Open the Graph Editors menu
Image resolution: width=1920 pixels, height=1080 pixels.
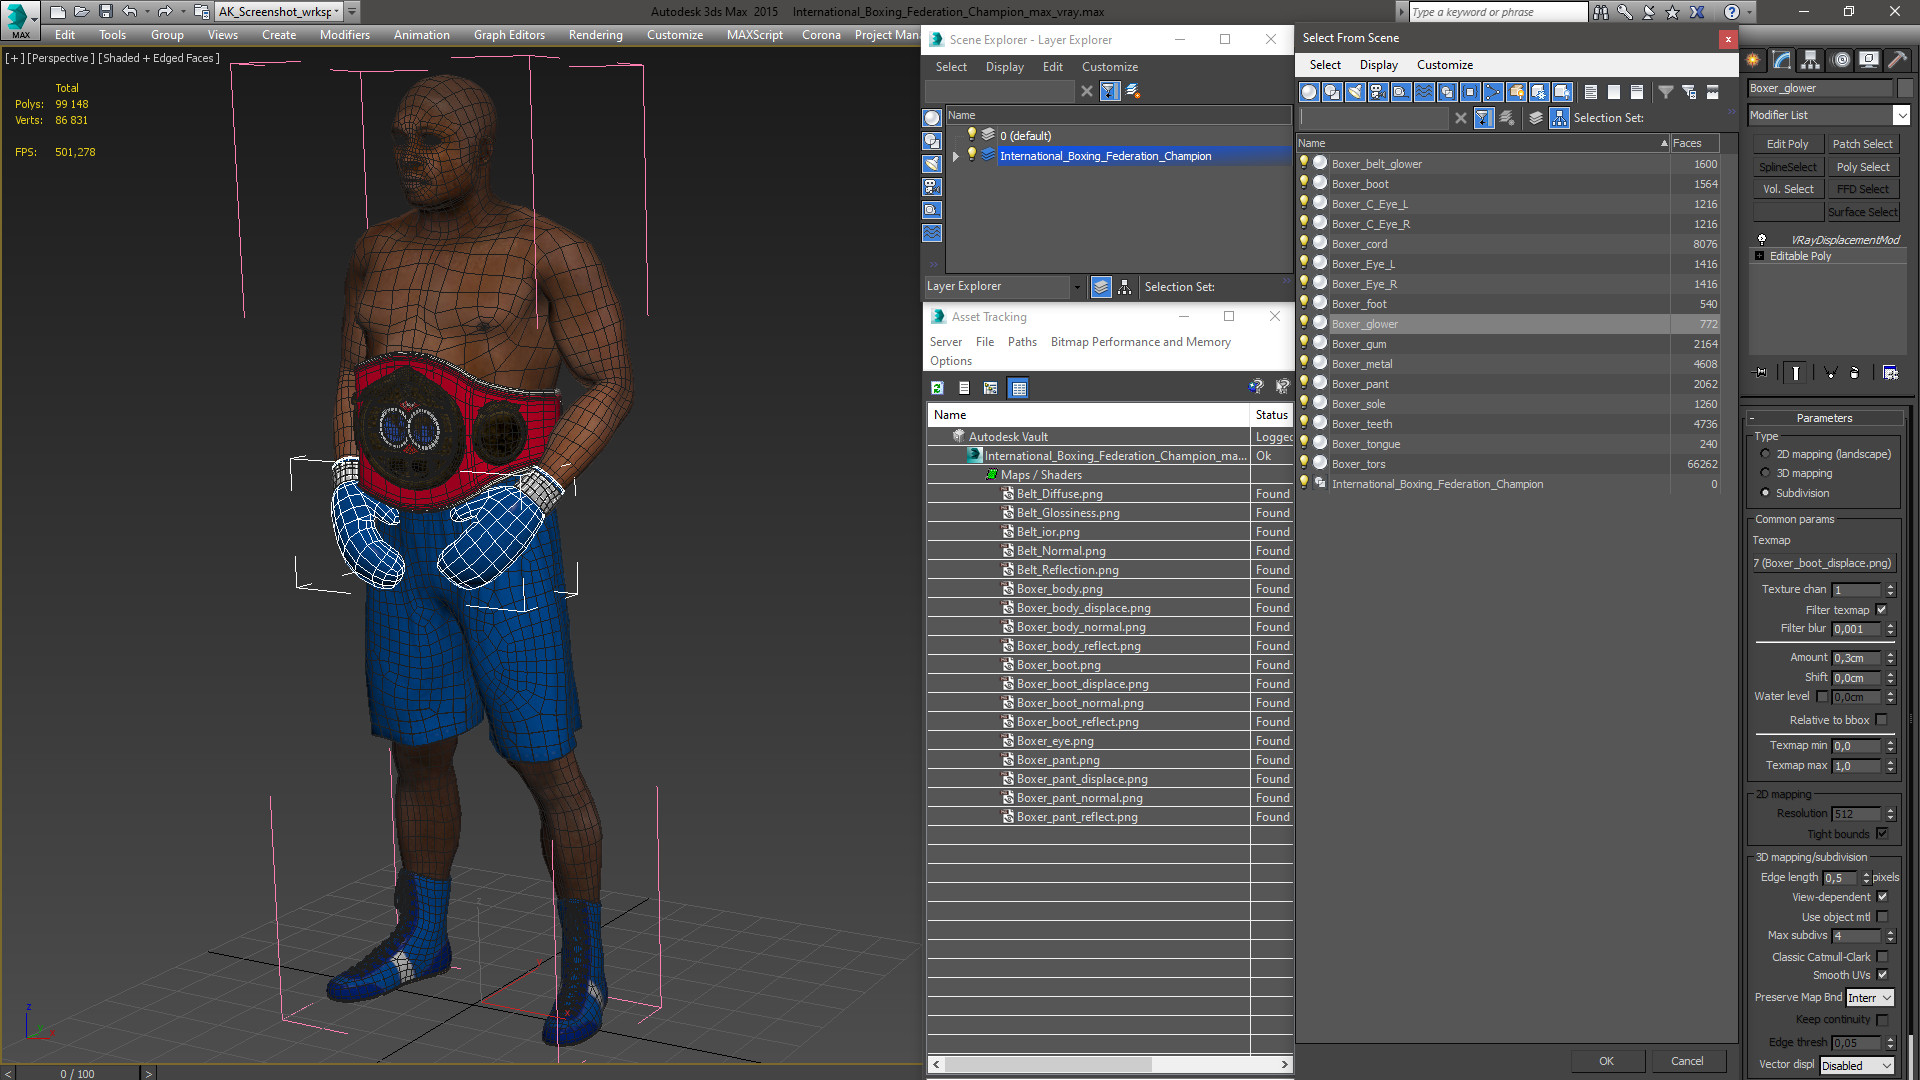pyautogui.click(x=509, y=35)
